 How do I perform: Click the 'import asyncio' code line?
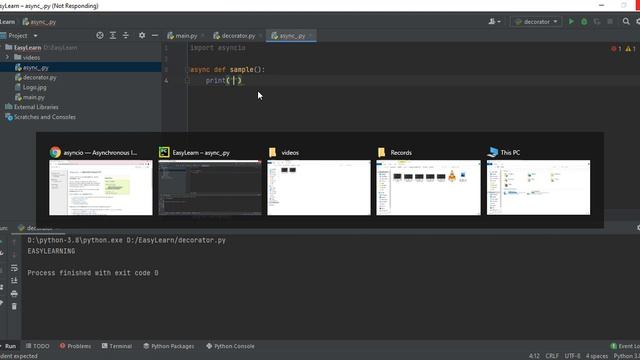pos(218,48)
